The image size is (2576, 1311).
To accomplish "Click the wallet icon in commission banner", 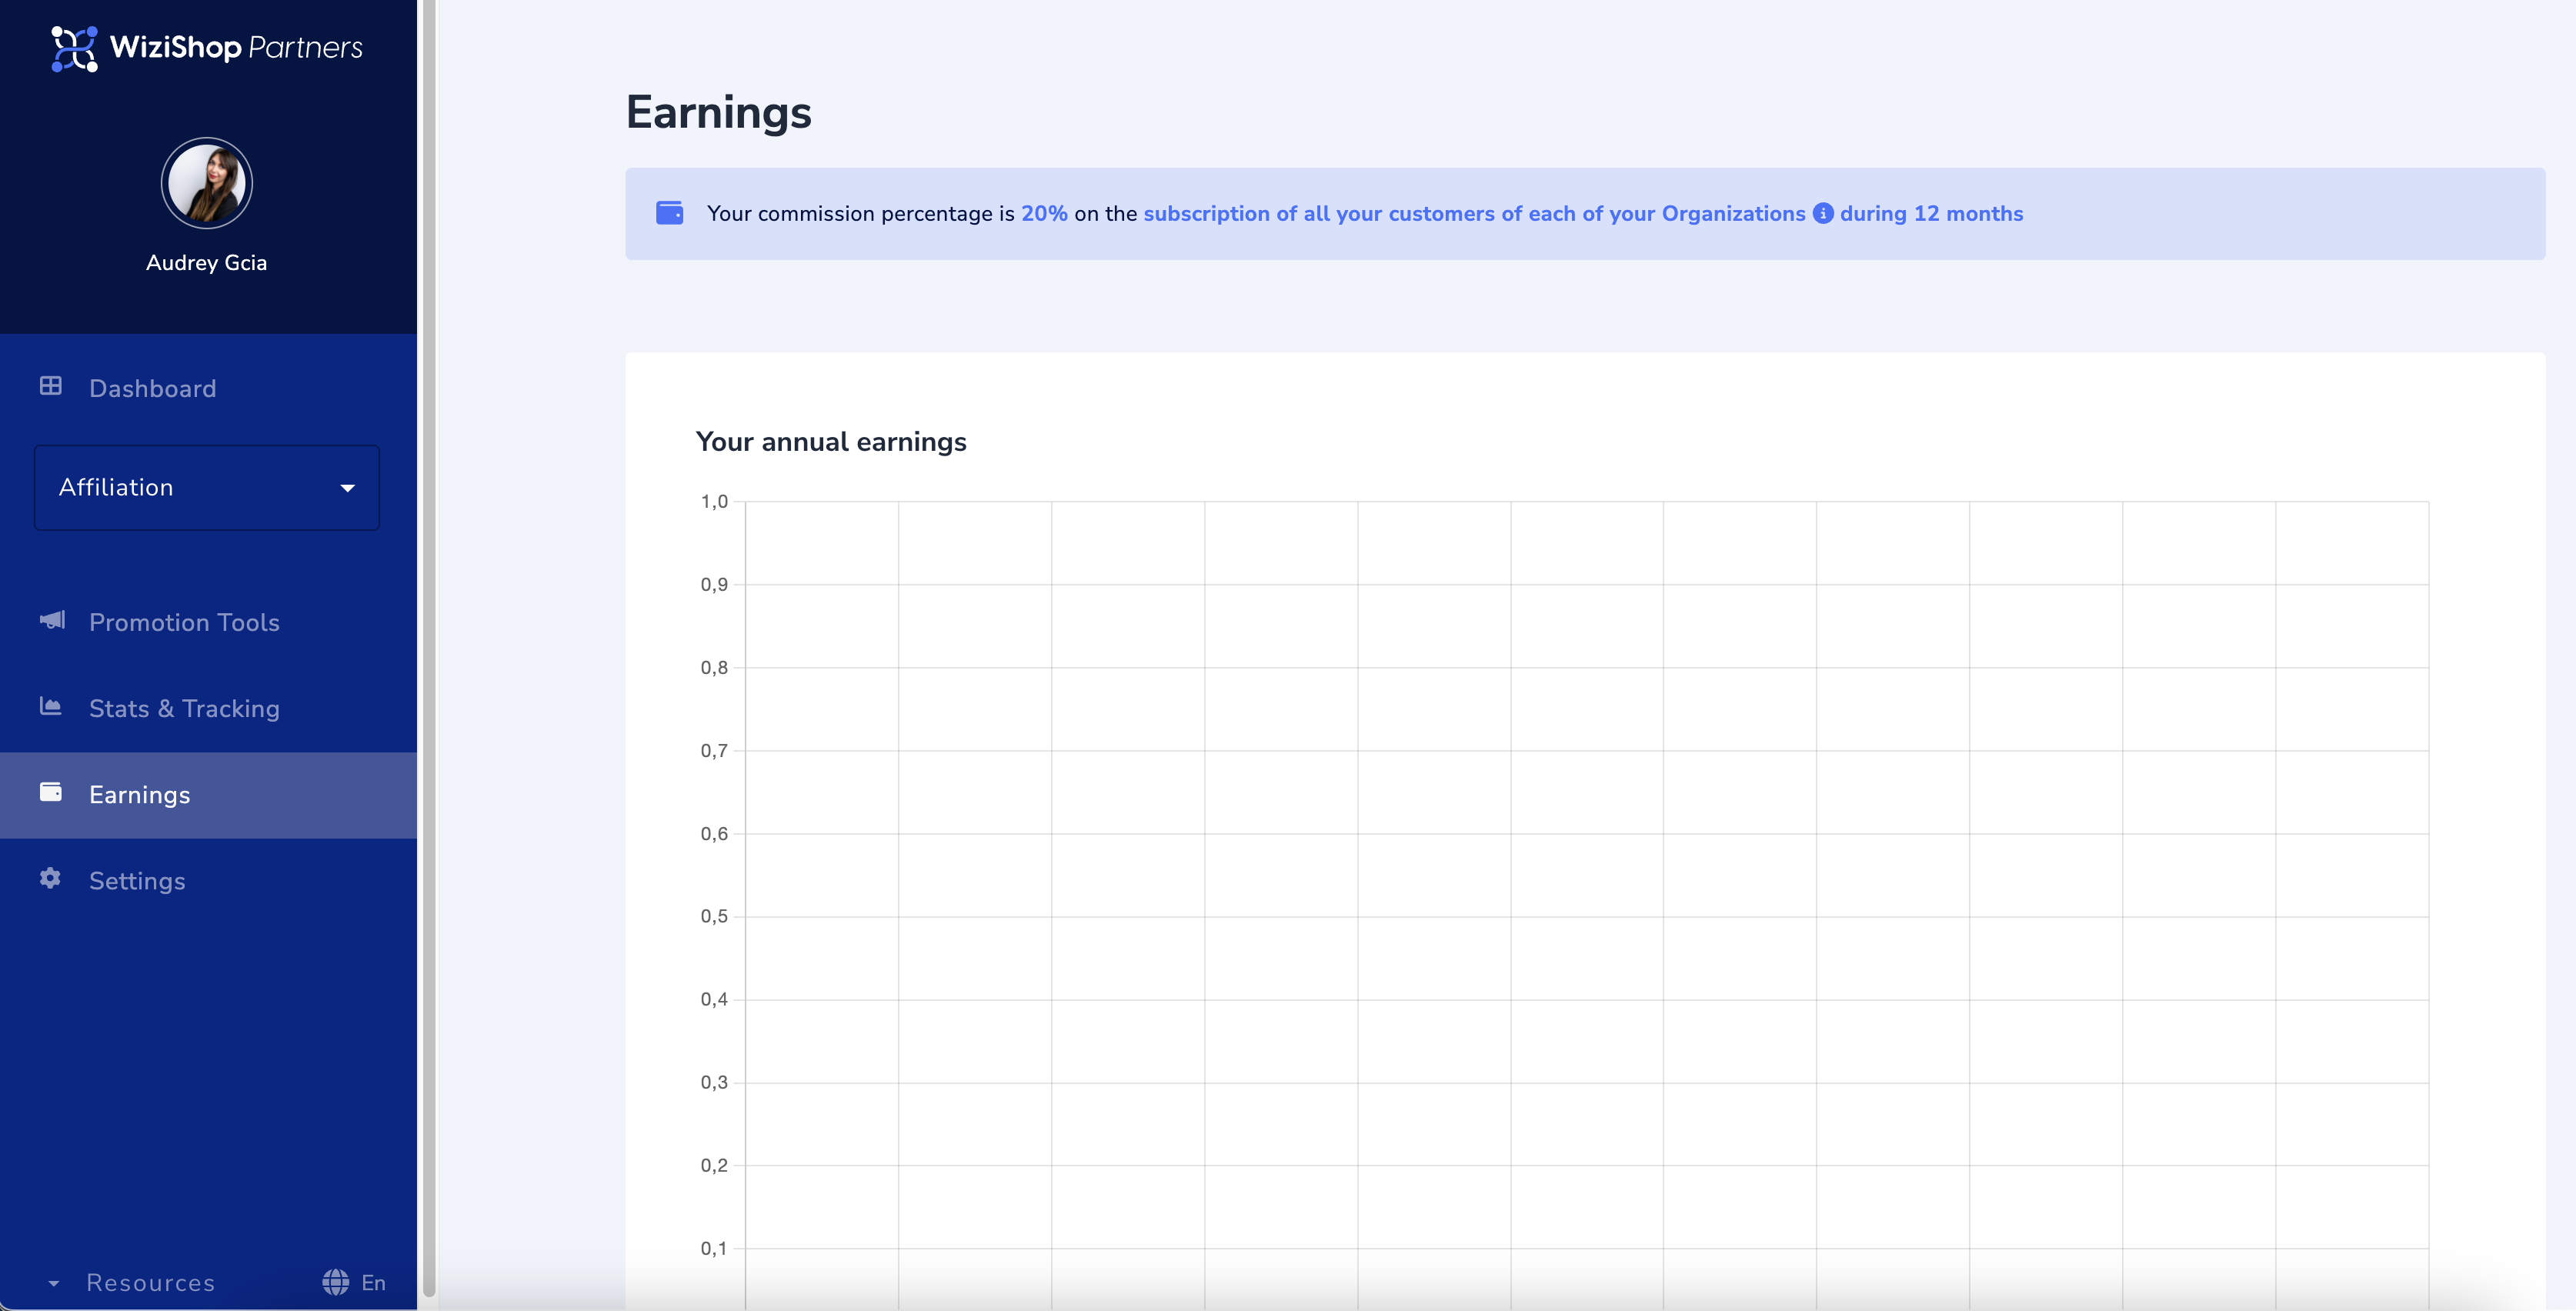I will pyautogui.click(x=670, y=213).
